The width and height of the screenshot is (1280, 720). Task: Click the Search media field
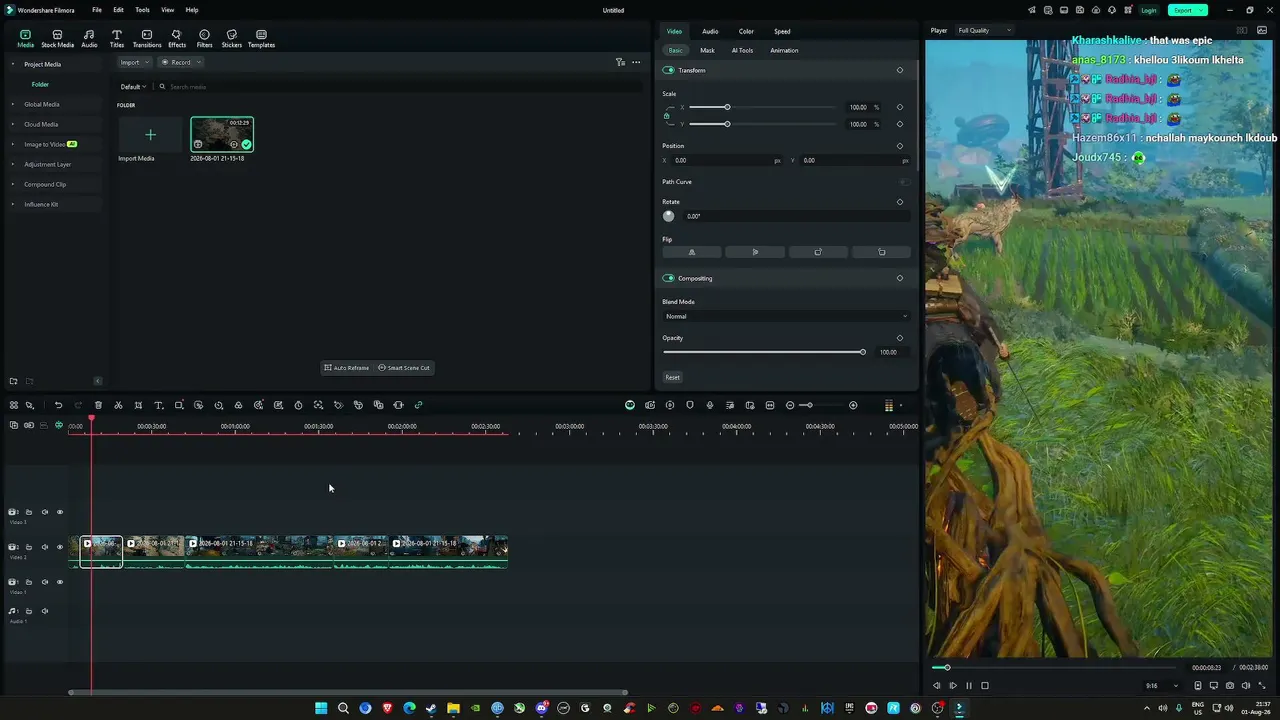tap(400, 87)
